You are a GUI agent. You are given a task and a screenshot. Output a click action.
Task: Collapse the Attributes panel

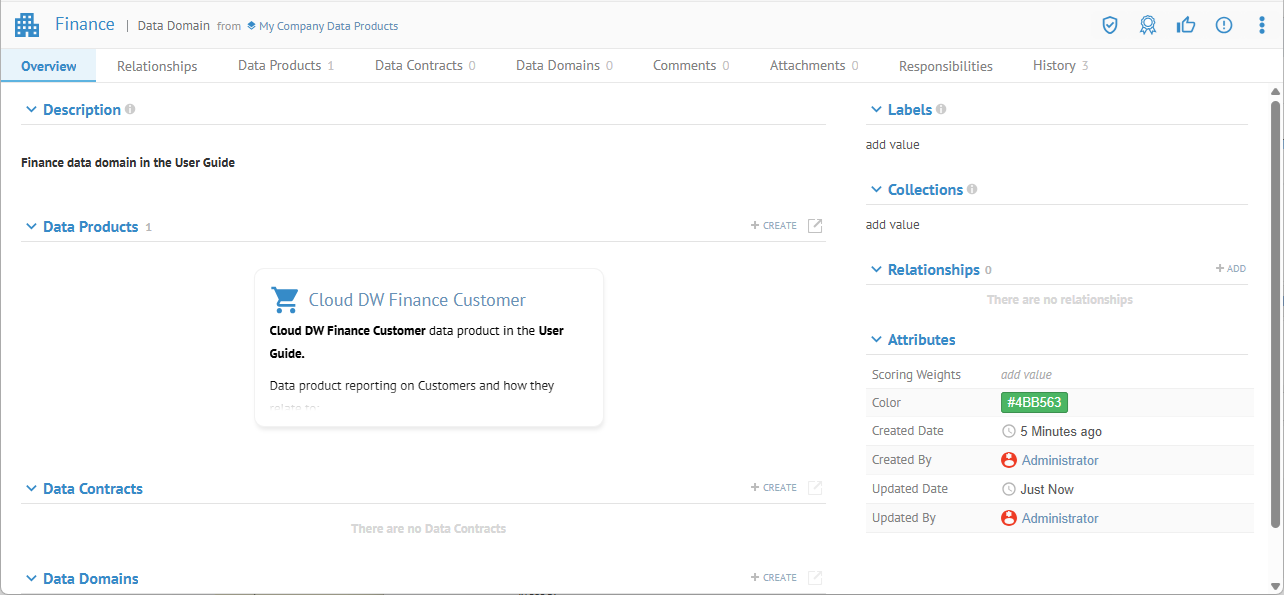click(x=876, y=340)
